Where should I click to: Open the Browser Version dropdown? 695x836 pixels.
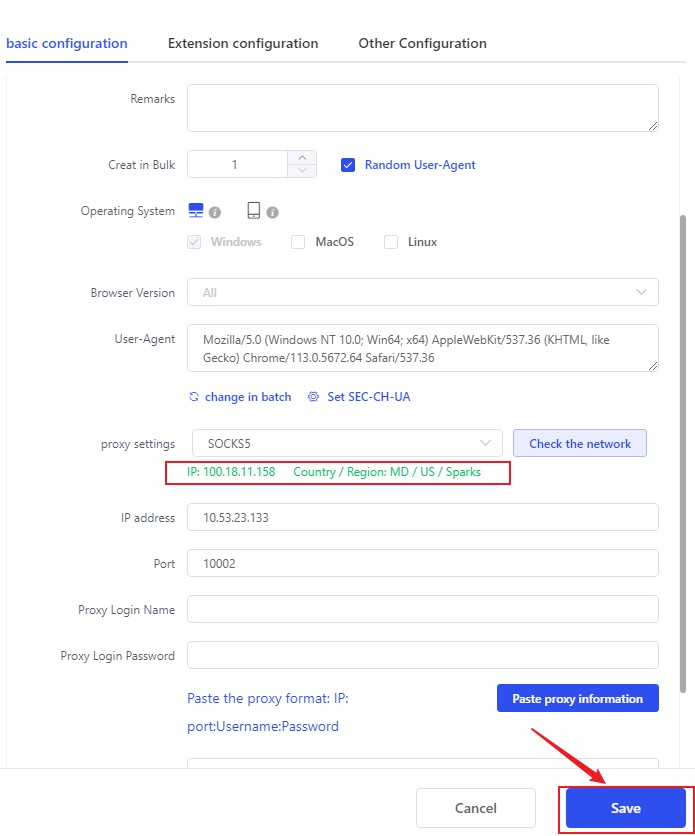(423, 292)
